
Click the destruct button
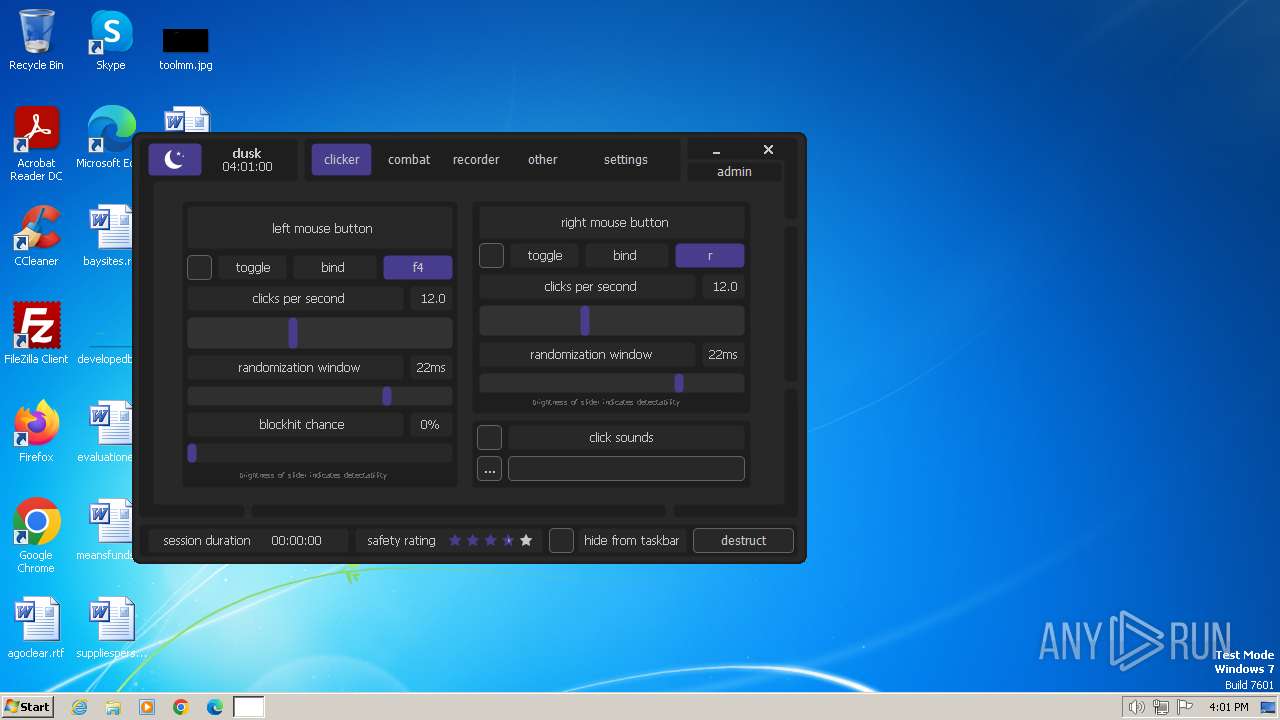pos(744,540)
